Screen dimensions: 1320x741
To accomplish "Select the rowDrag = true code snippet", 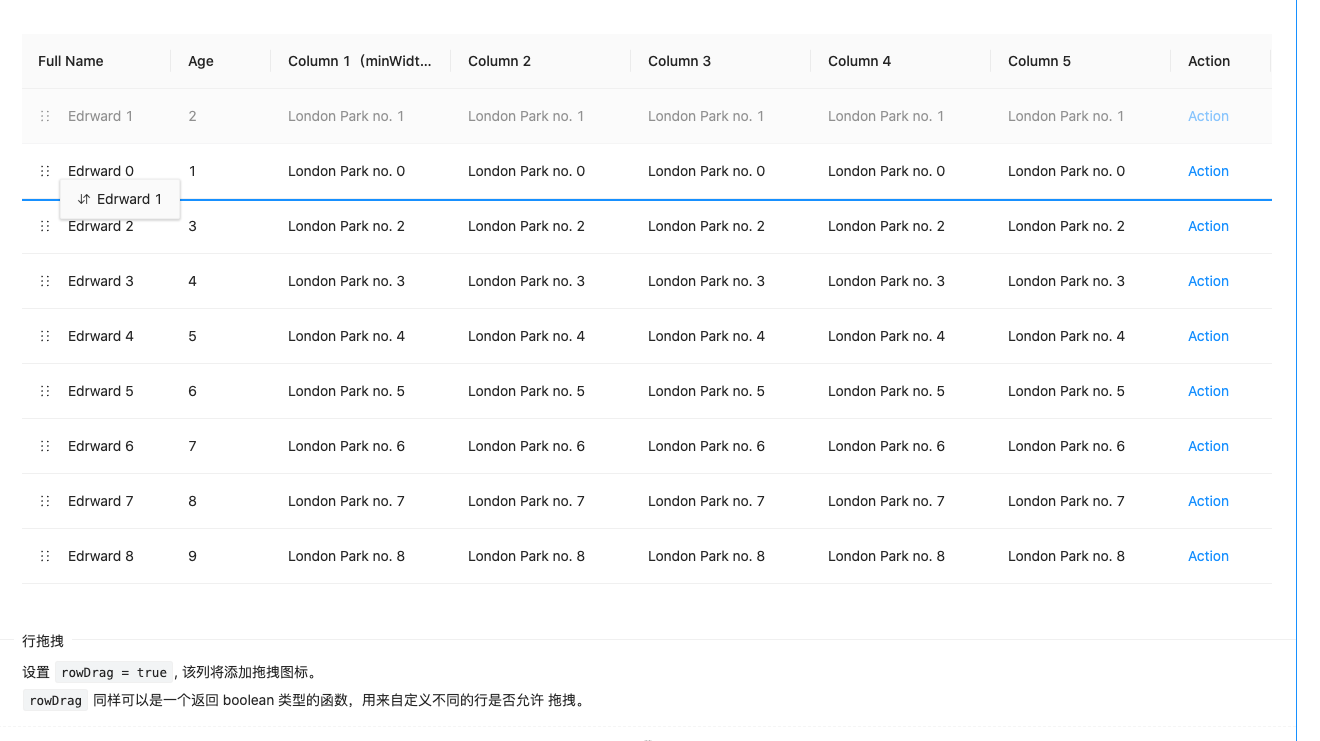I will [x=114, y=672].
